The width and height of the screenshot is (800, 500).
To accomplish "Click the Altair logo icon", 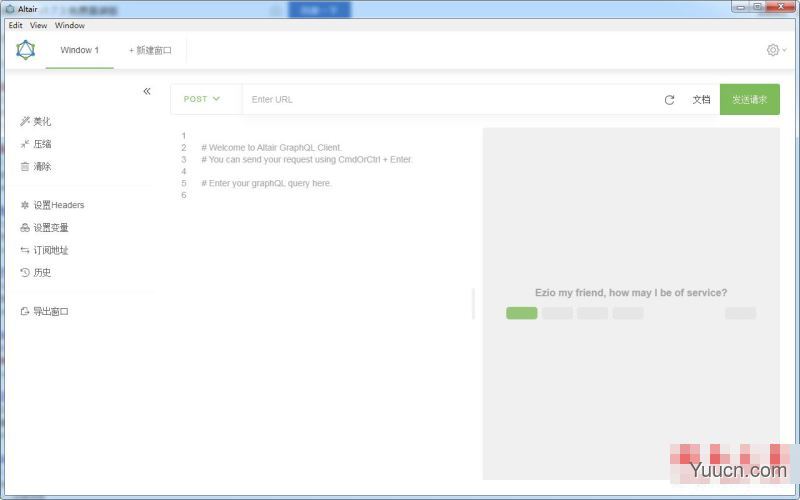I will (26, 50).
